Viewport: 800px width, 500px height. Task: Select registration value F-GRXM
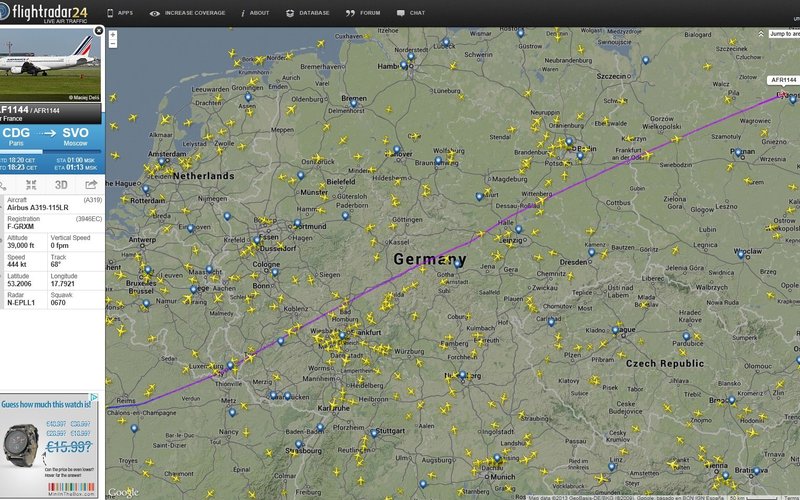click(x=20, y=227)
